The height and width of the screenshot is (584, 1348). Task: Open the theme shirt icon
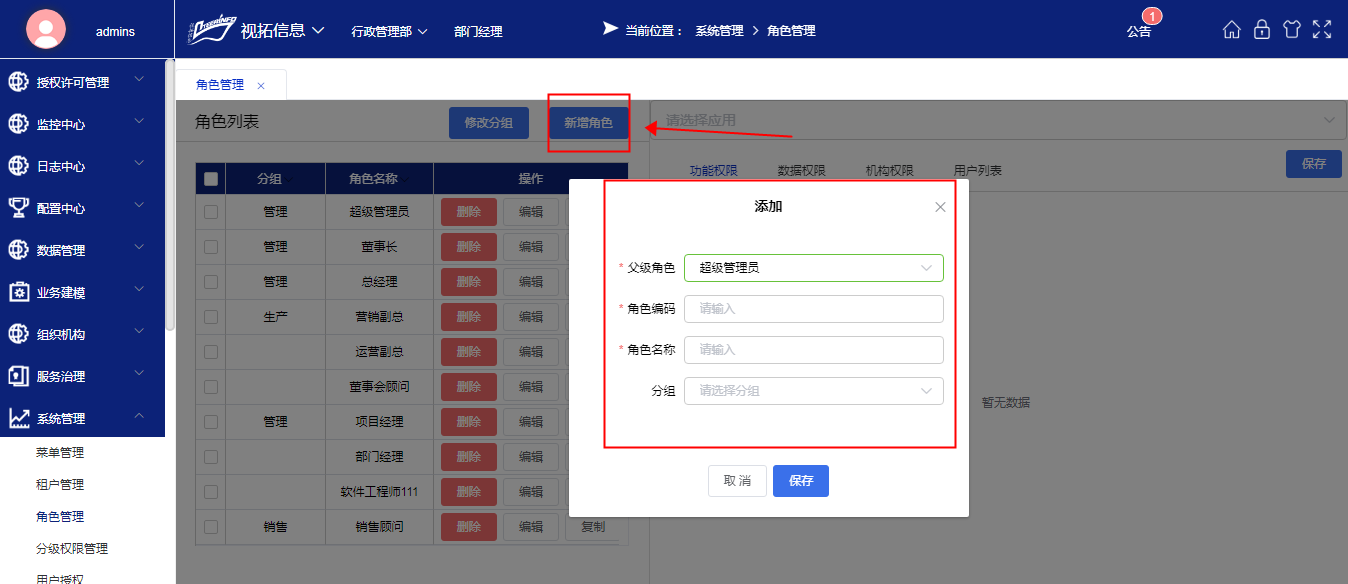pos(1292,30)
